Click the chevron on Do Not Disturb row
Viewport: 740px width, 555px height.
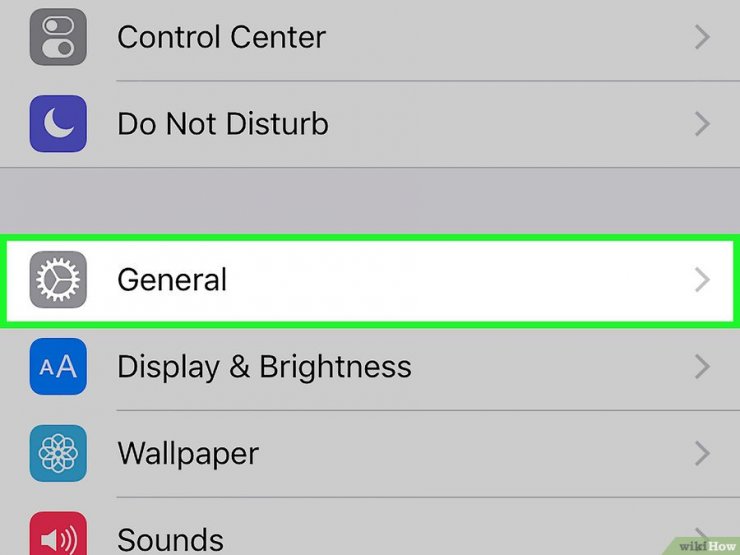pyautogui.click(x=702, y=124)
